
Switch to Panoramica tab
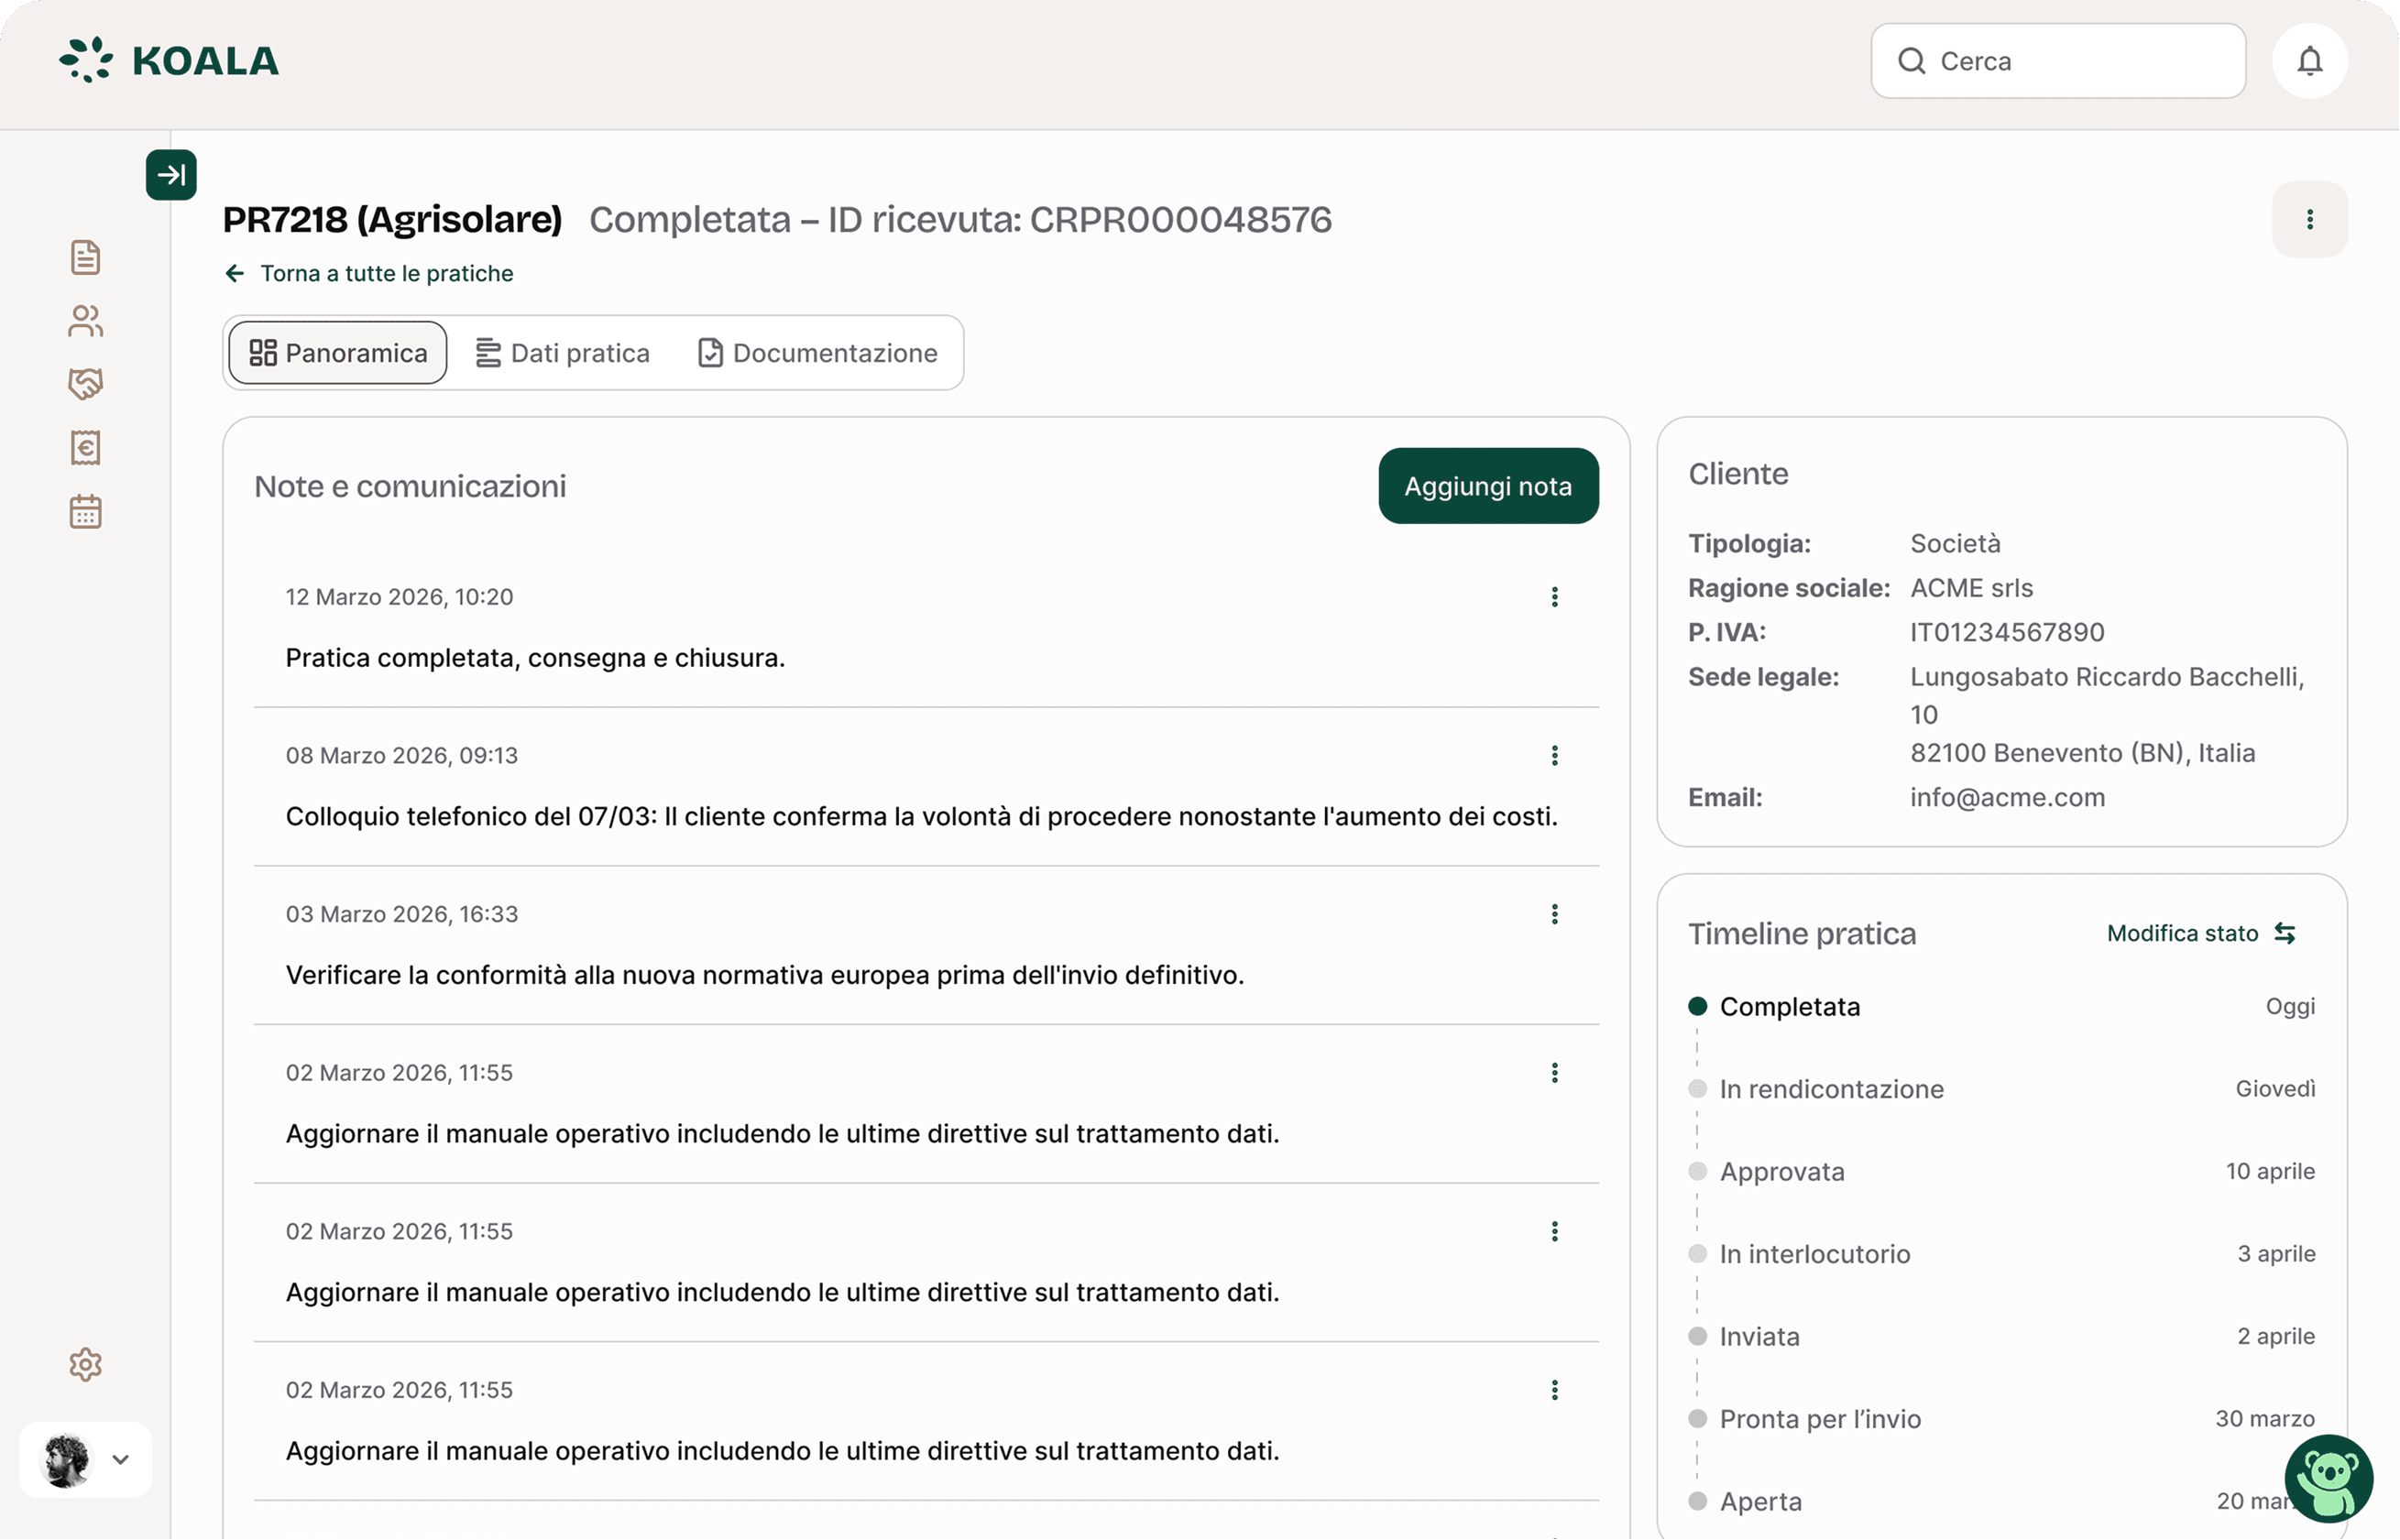tap(338, 353)
